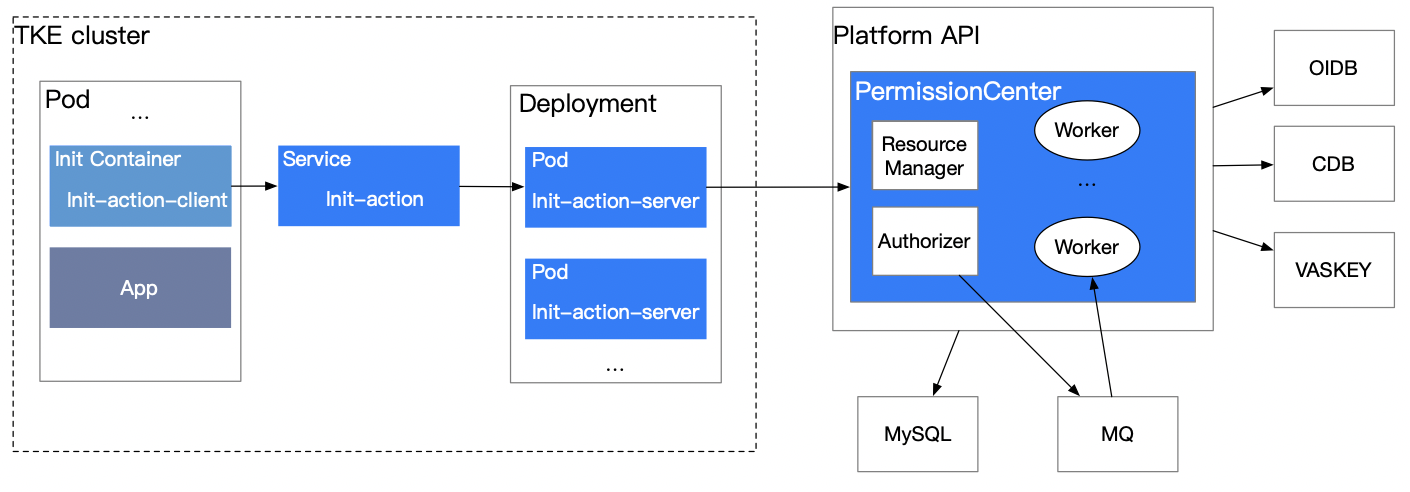Image resolution: width=1410 pixels, height=492 pixels.
Task: Select the OIDB box
Action: pyautogui.click(x=1334, y=68)
